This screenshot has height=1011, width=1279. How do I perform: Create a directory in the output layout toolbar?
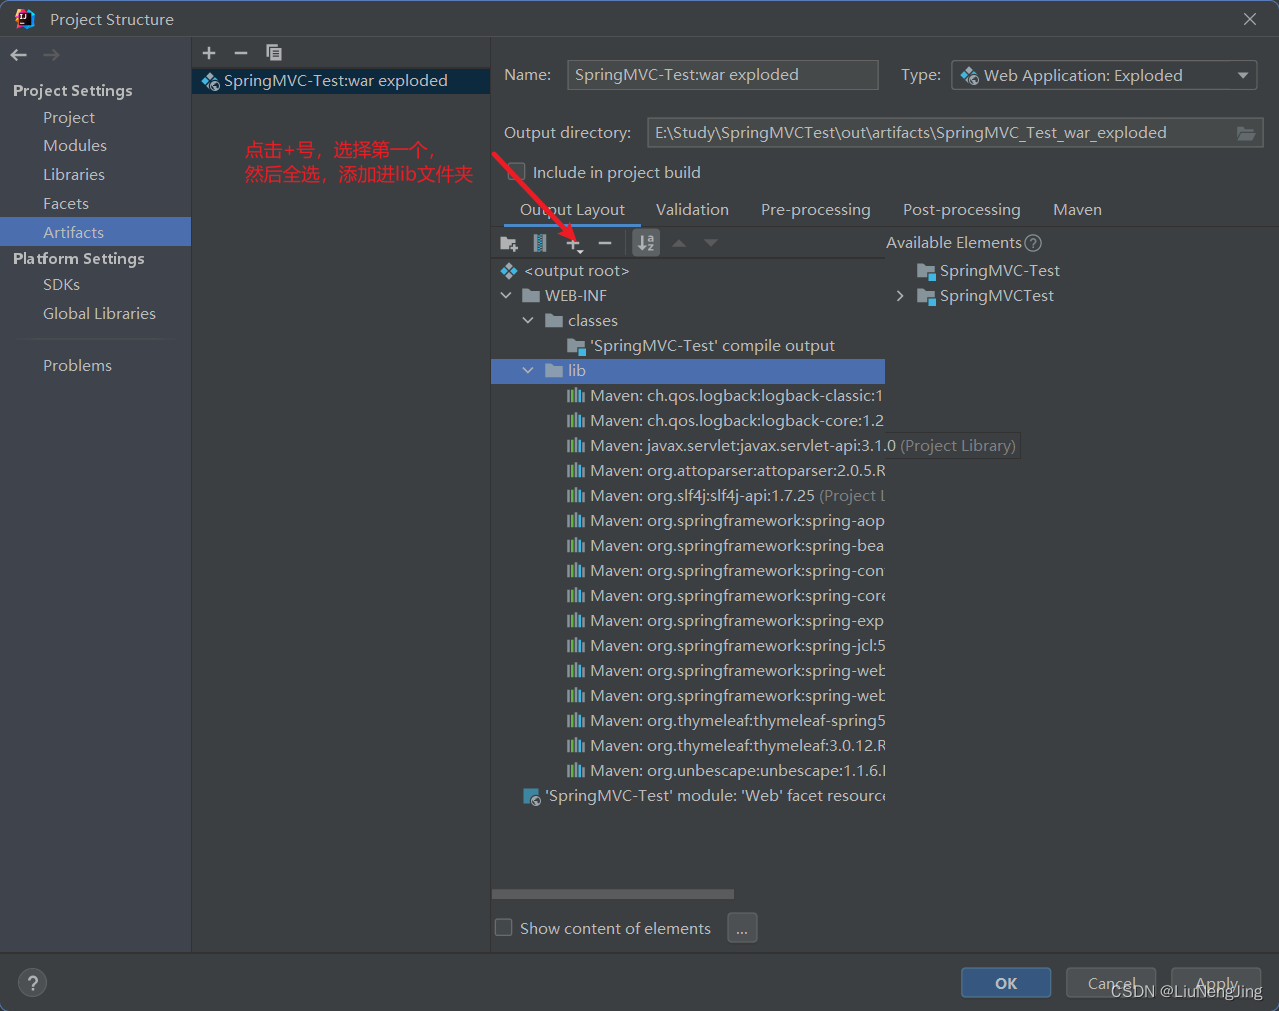pyautogui.click(x=509, y=243)
